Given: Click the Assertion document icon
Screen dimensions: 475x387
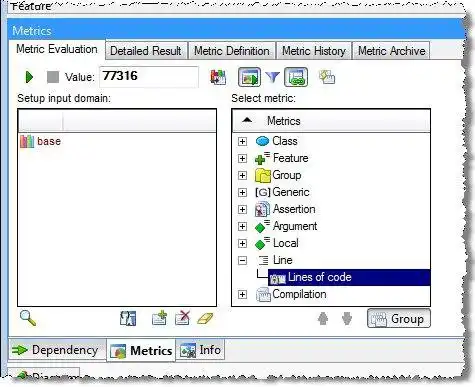Looking at the screenshot, I should [x=262, y=209].
